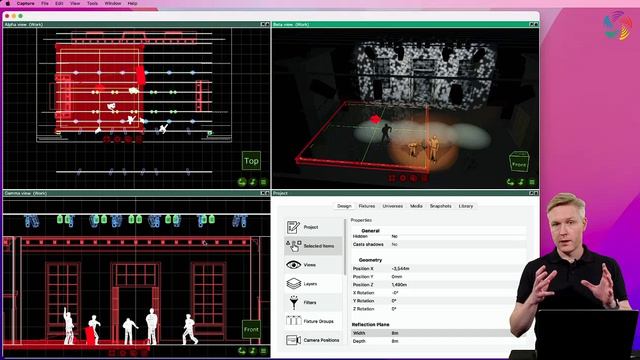Open the Filters funnel icon
The height and width of the screenshot is (360, 640).
pos(293,302)
